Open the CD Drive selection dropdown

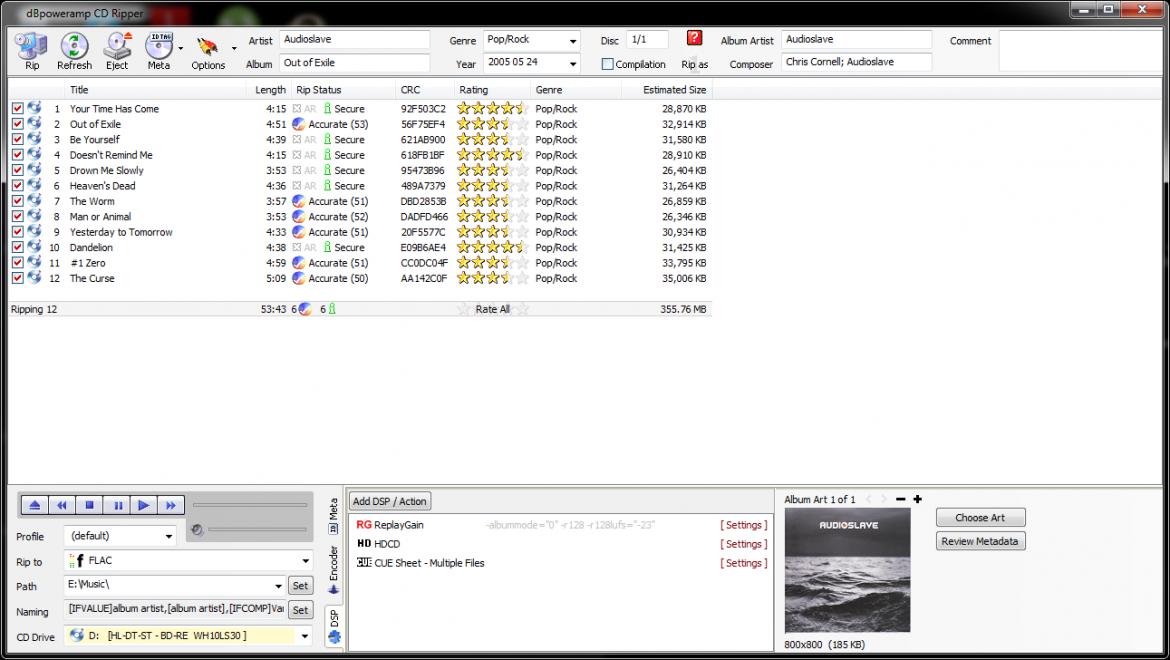click(x=305, y=635)
